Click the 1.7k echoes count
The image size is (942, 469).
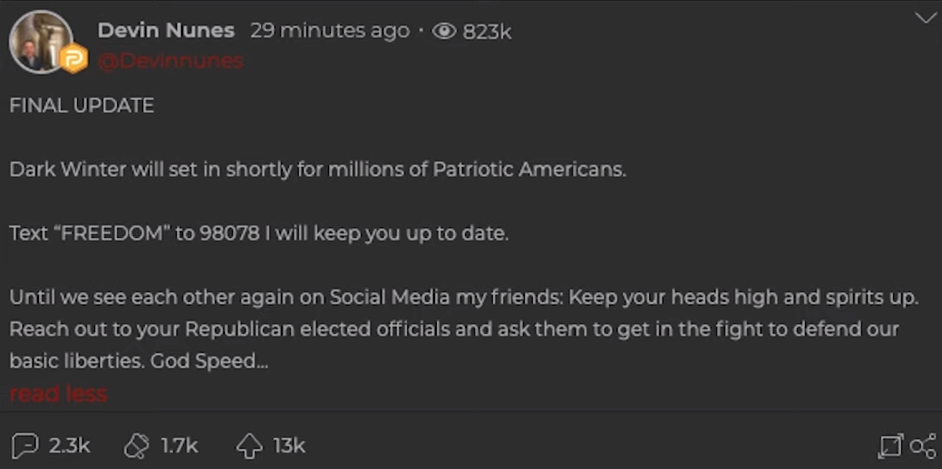(180, 445)
